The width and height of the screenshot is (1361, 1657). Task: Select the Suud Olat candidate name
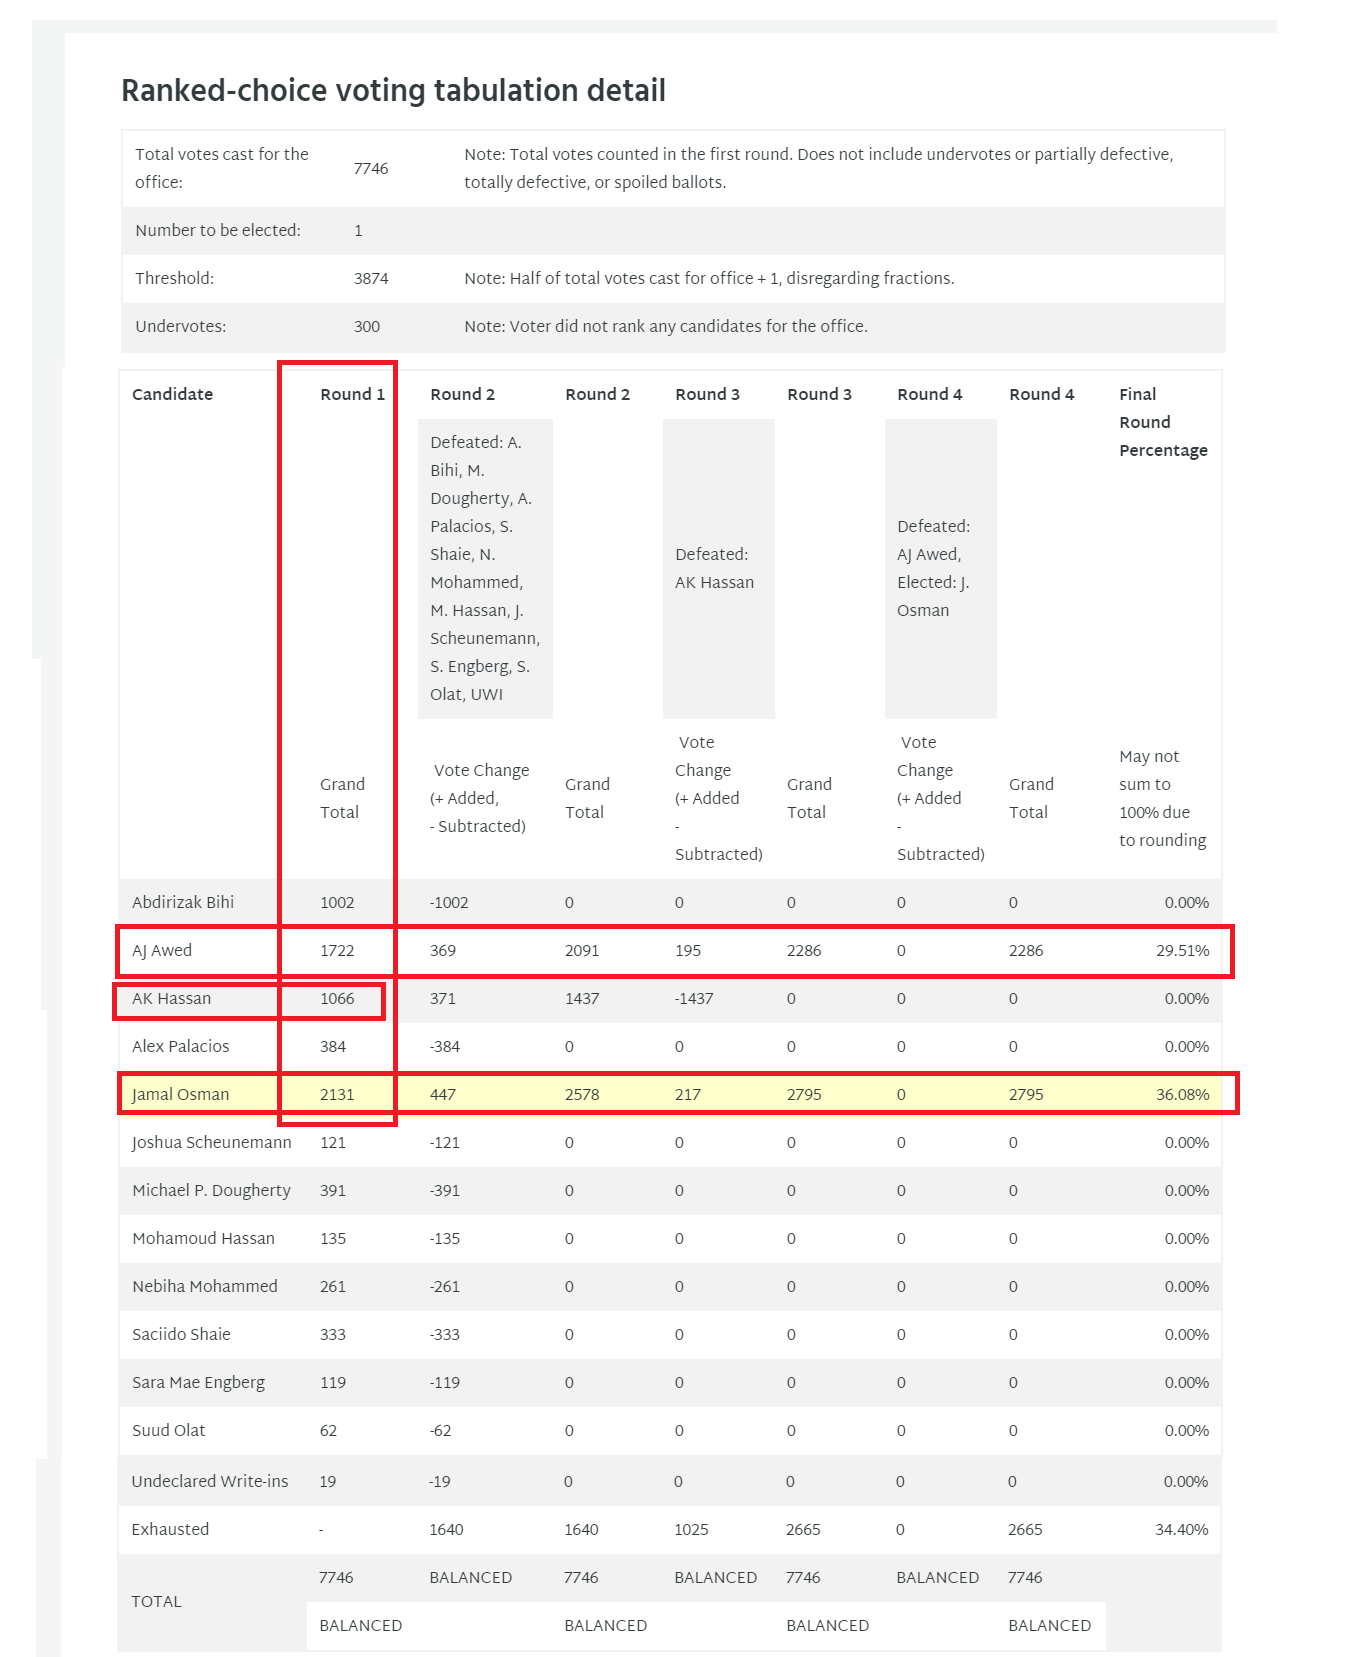(x=168, y=1430)
